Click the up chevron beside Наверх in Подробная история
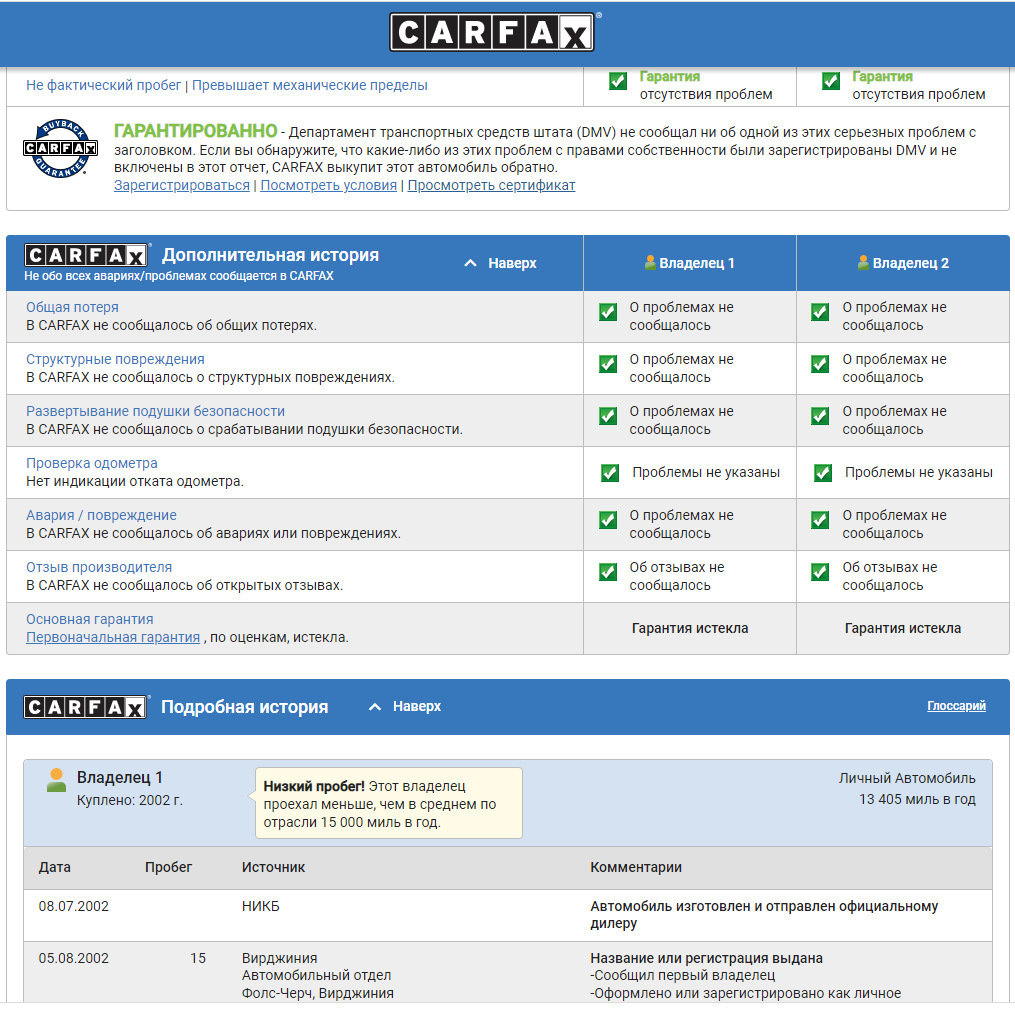The height and width of the screenshot is (1009, 1015). click(375, 707)
